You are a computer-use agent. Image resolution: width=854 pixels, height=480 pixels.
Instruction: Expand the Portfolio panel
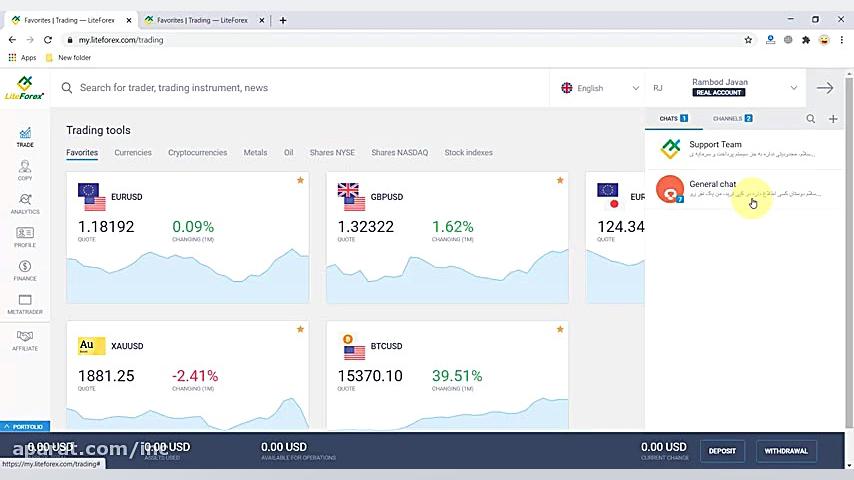click(25, 427)
